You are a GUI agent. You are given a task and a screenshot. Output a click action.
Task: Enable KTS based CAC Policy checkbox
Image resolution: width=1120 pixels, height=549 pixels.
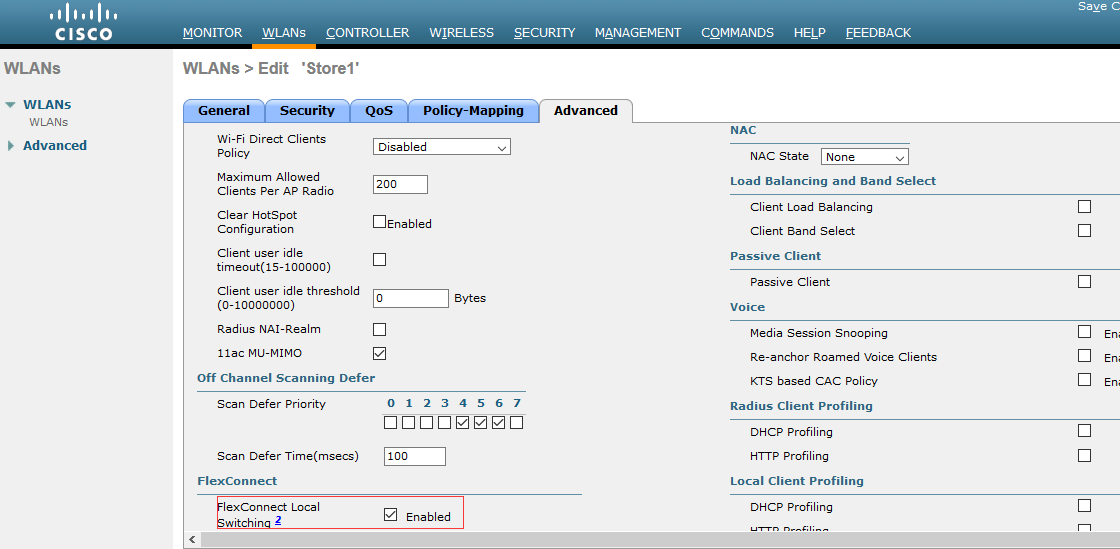(x=1084, y=379)
